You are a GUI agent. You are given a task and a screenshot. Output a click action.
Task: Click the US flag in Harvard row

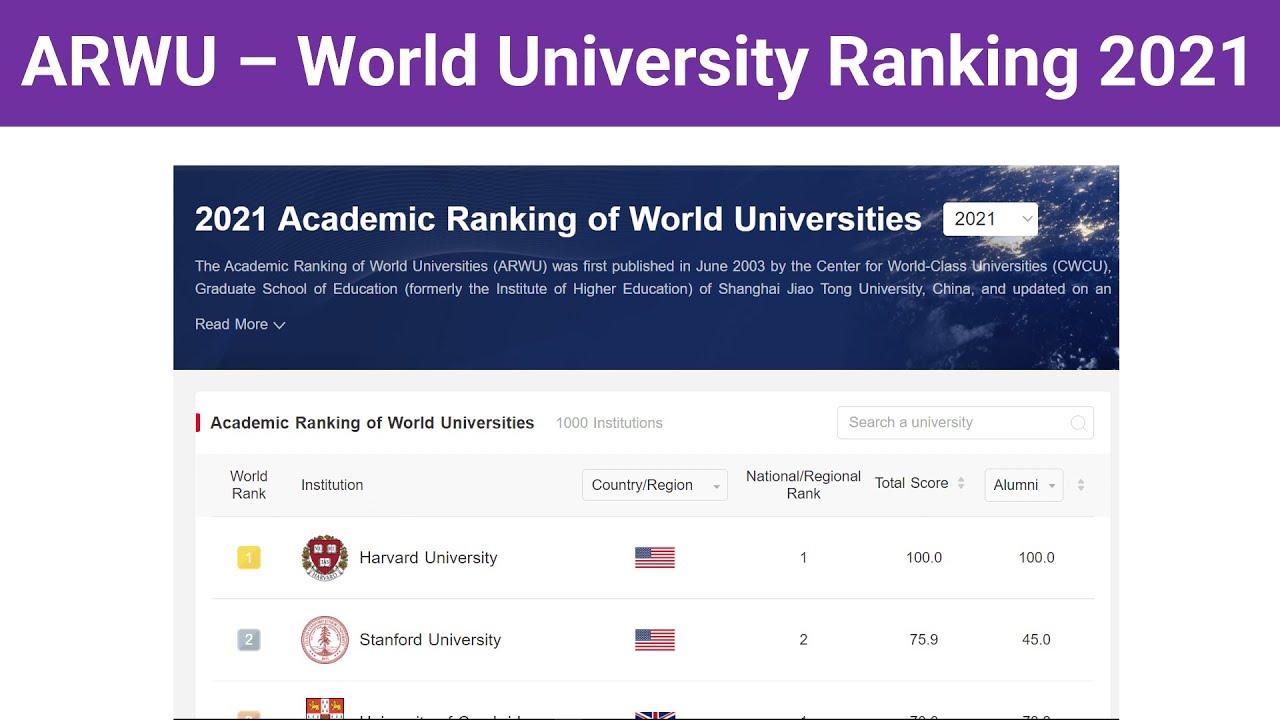coord(655,558)
